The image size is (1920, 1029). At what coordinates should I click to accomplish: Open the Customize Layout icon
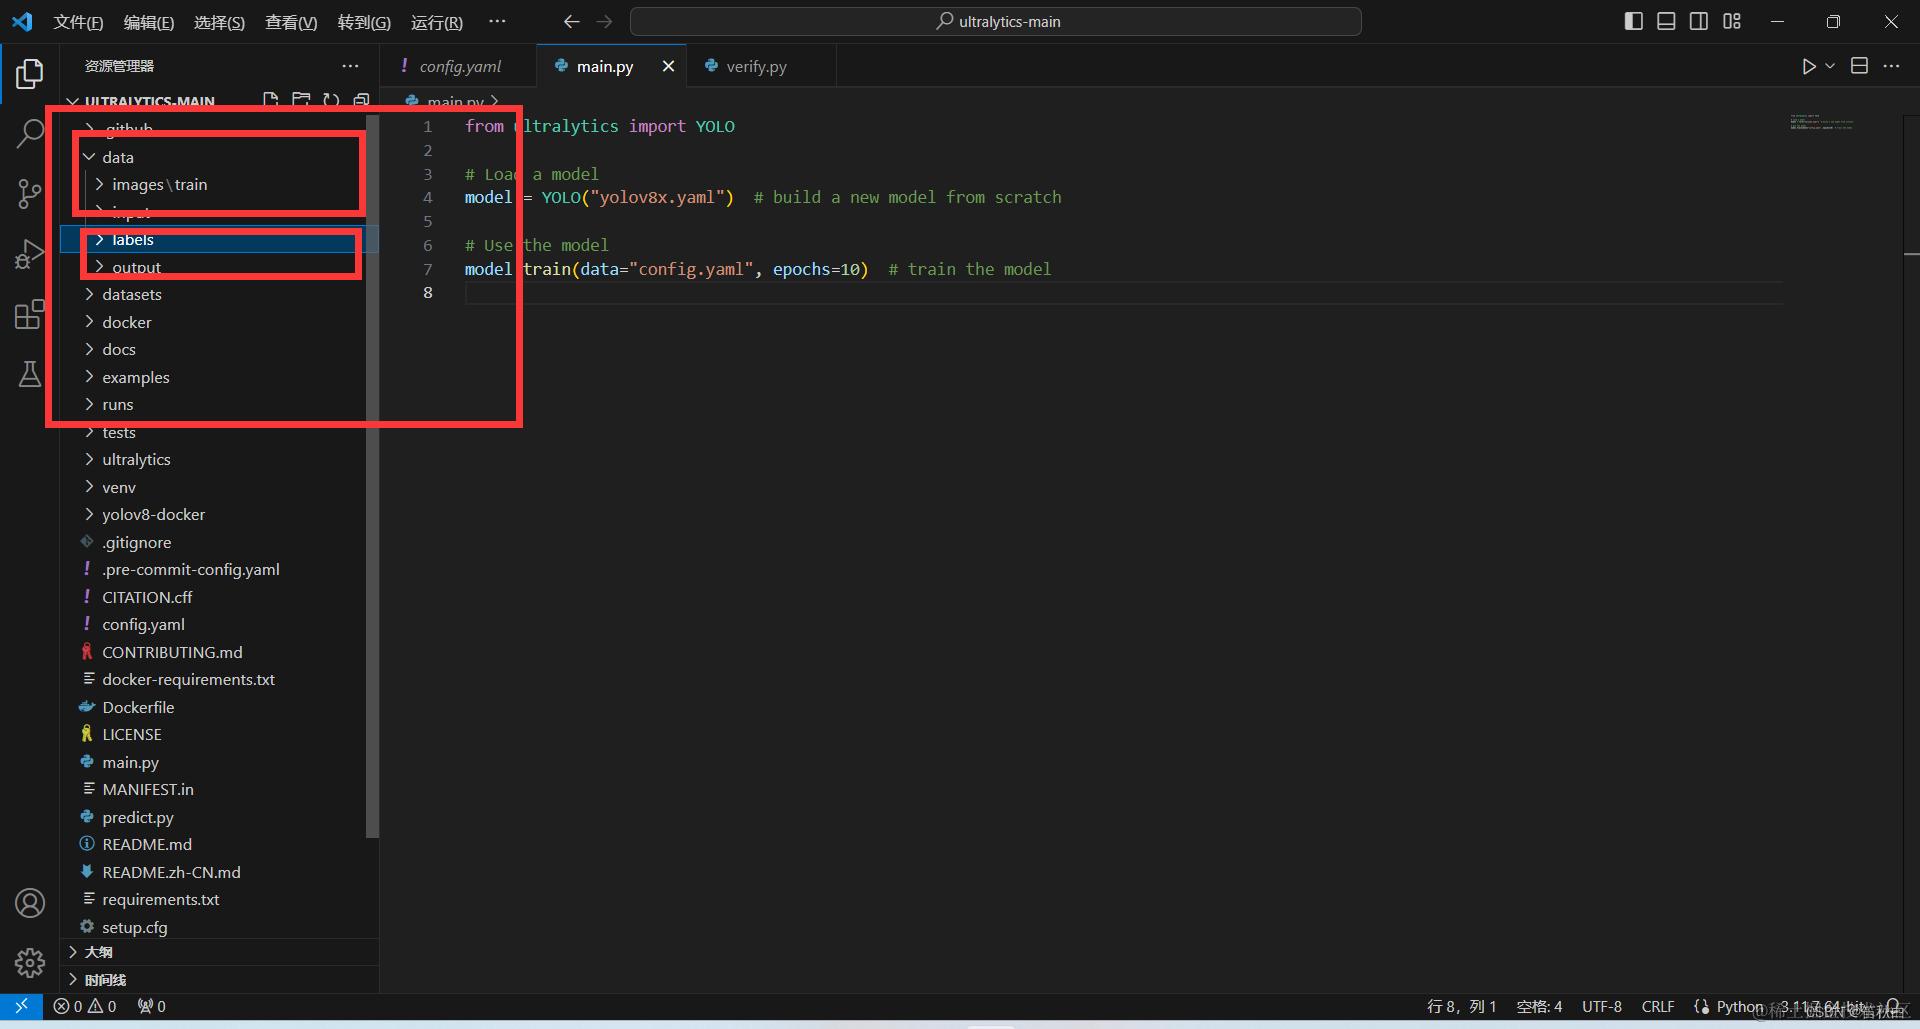1732,21
